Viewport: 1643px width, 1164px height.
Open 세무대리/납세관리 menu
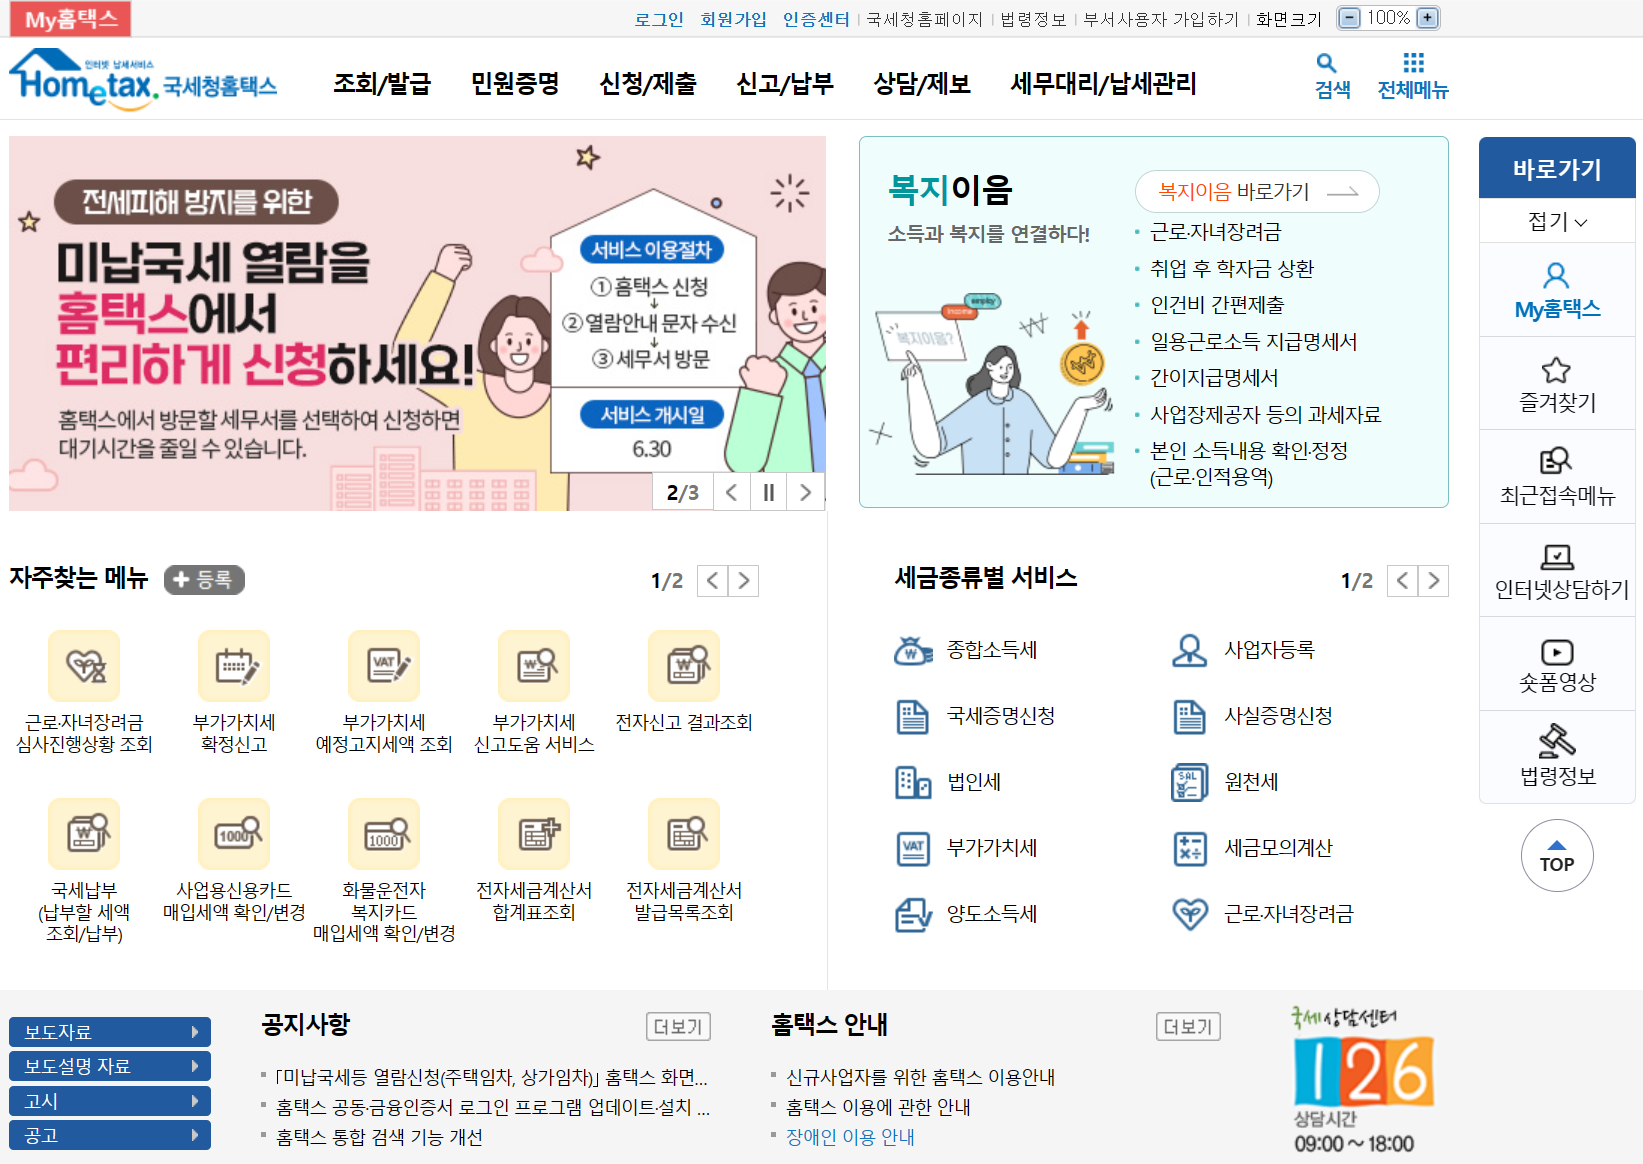(x=1103, y=84)
